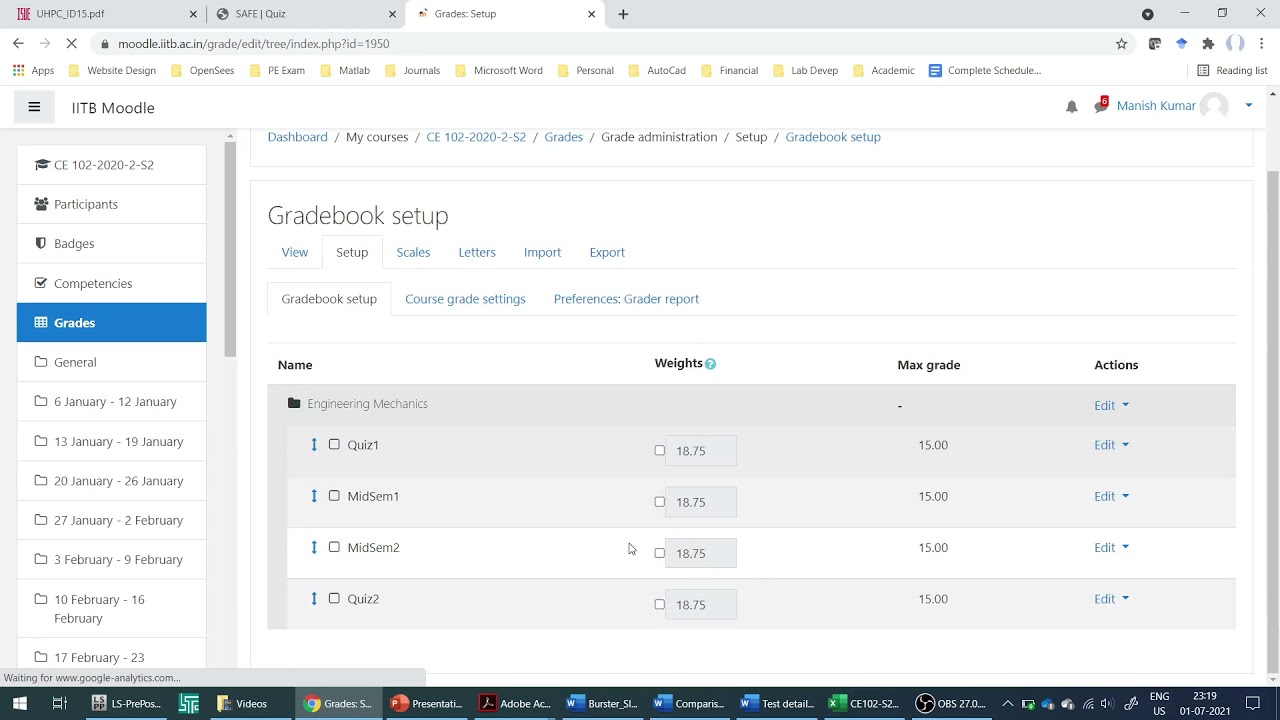1280x720 pixels.
Task: Toggle weight override checkbox for MidSem1
Action: pos(659,502)
